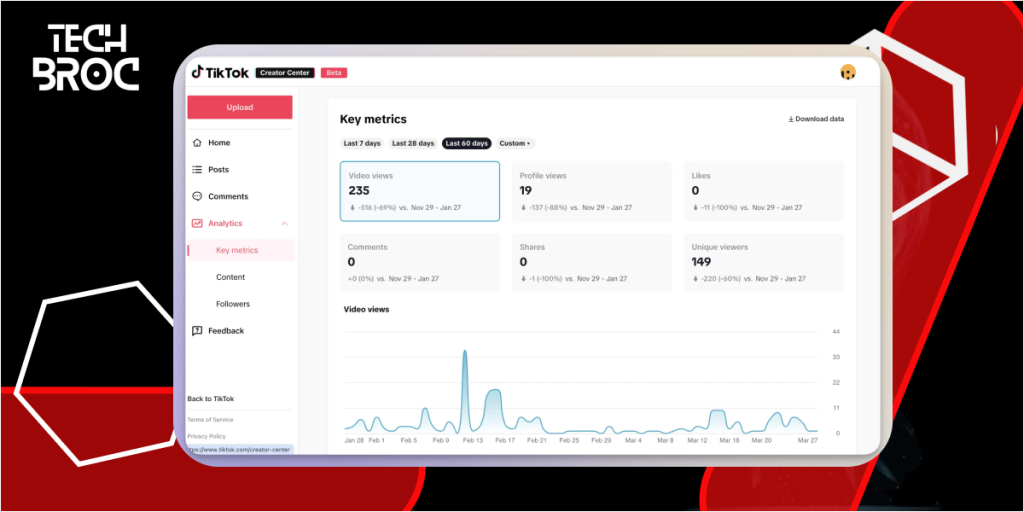The width and height of the screenshot is (1024, 512).
Task: Open Content in the sidebar
Action: coord(231,277)
